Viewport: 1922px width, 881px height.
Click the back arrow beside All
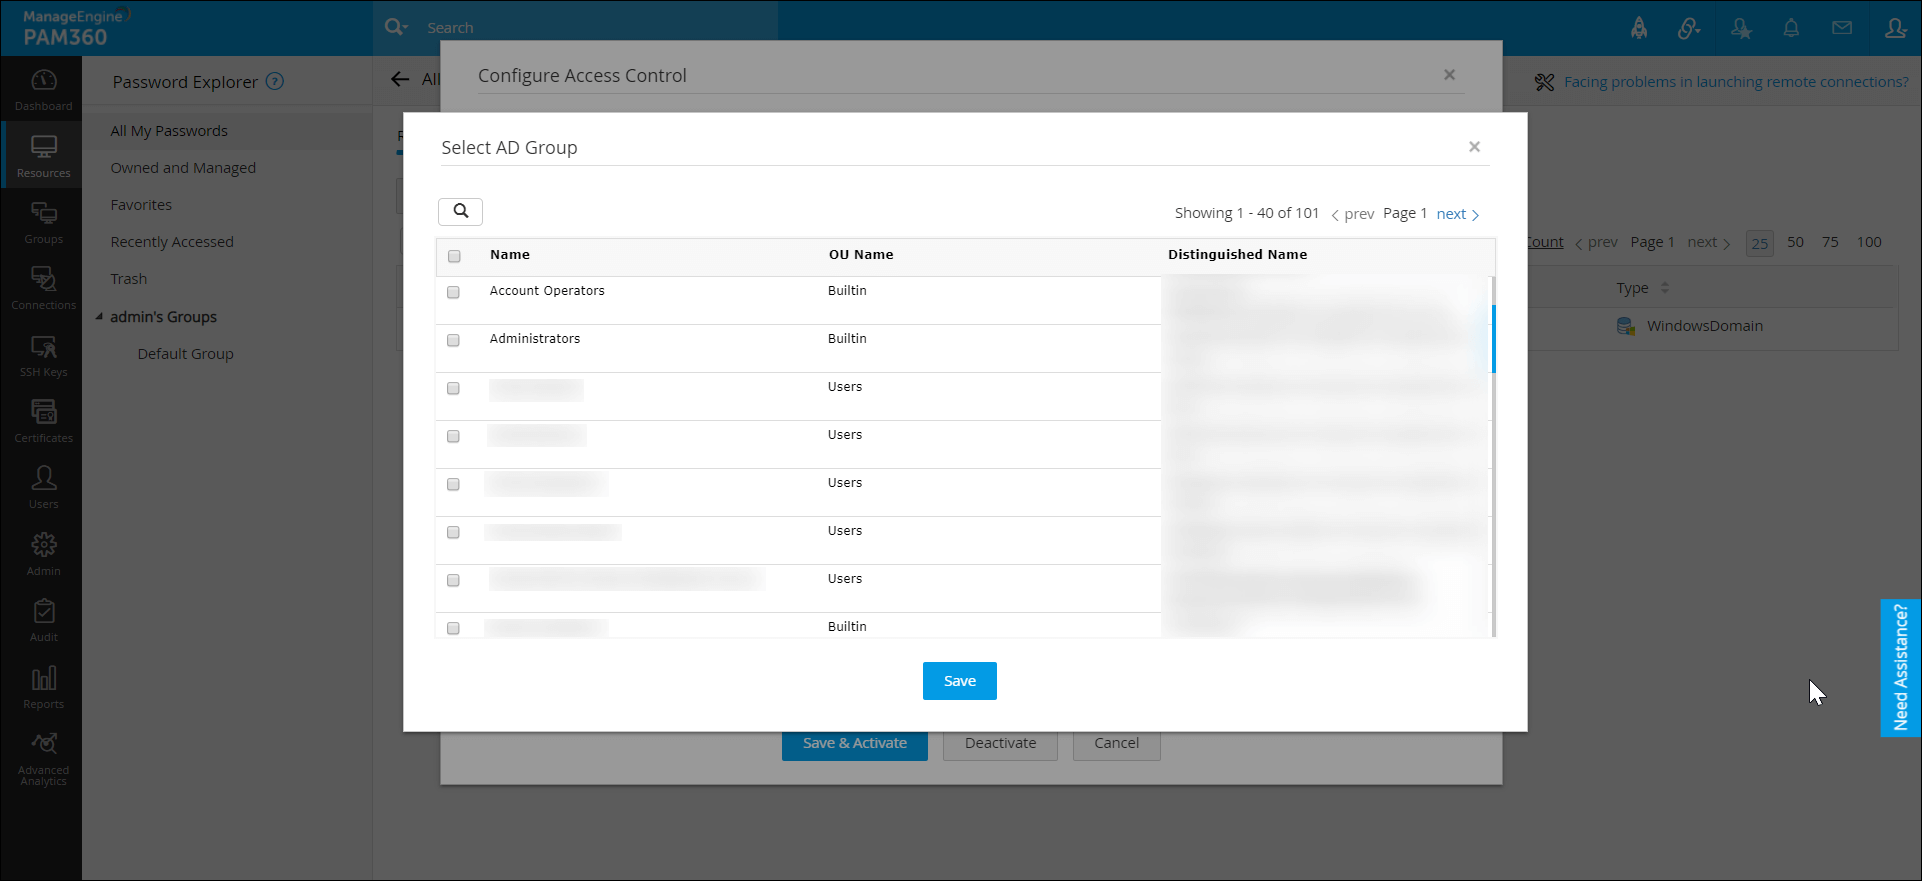pyautogui.click(x=400, y=79)
